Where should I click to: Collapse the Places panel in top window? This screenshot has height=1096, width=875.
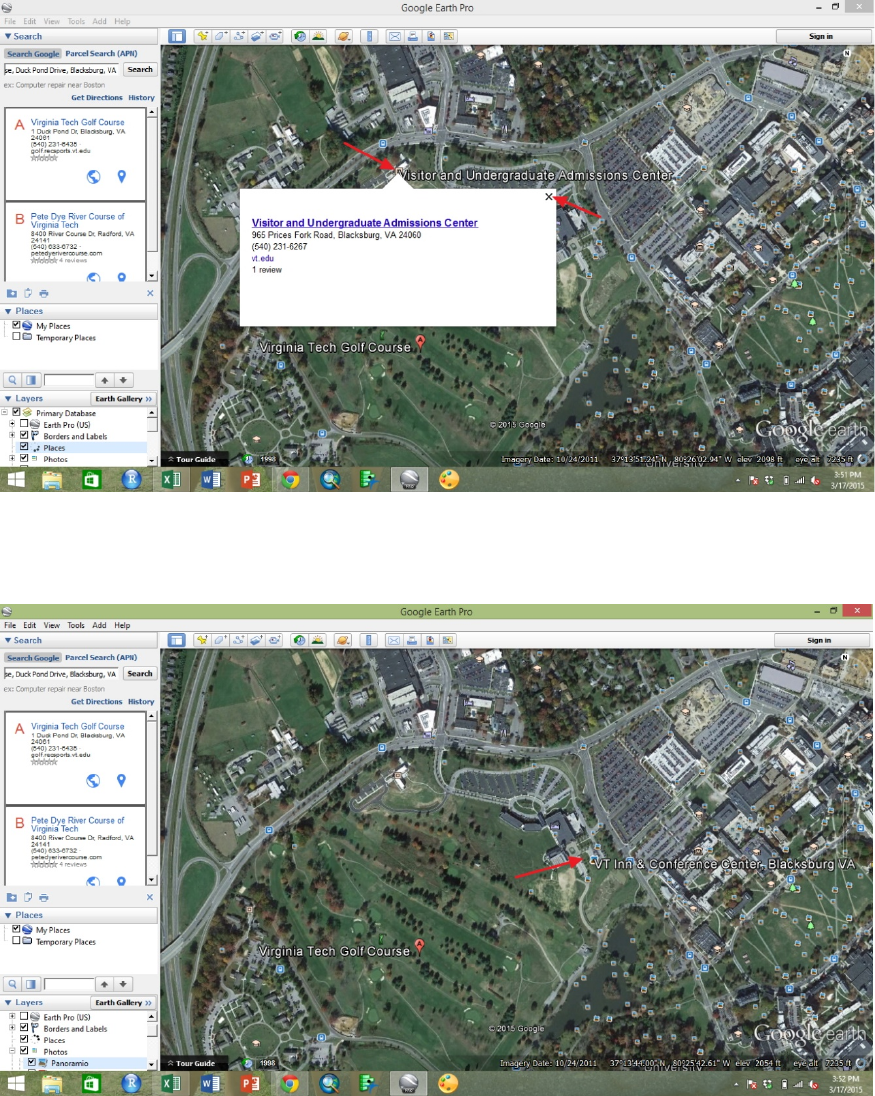pos(8,311)
